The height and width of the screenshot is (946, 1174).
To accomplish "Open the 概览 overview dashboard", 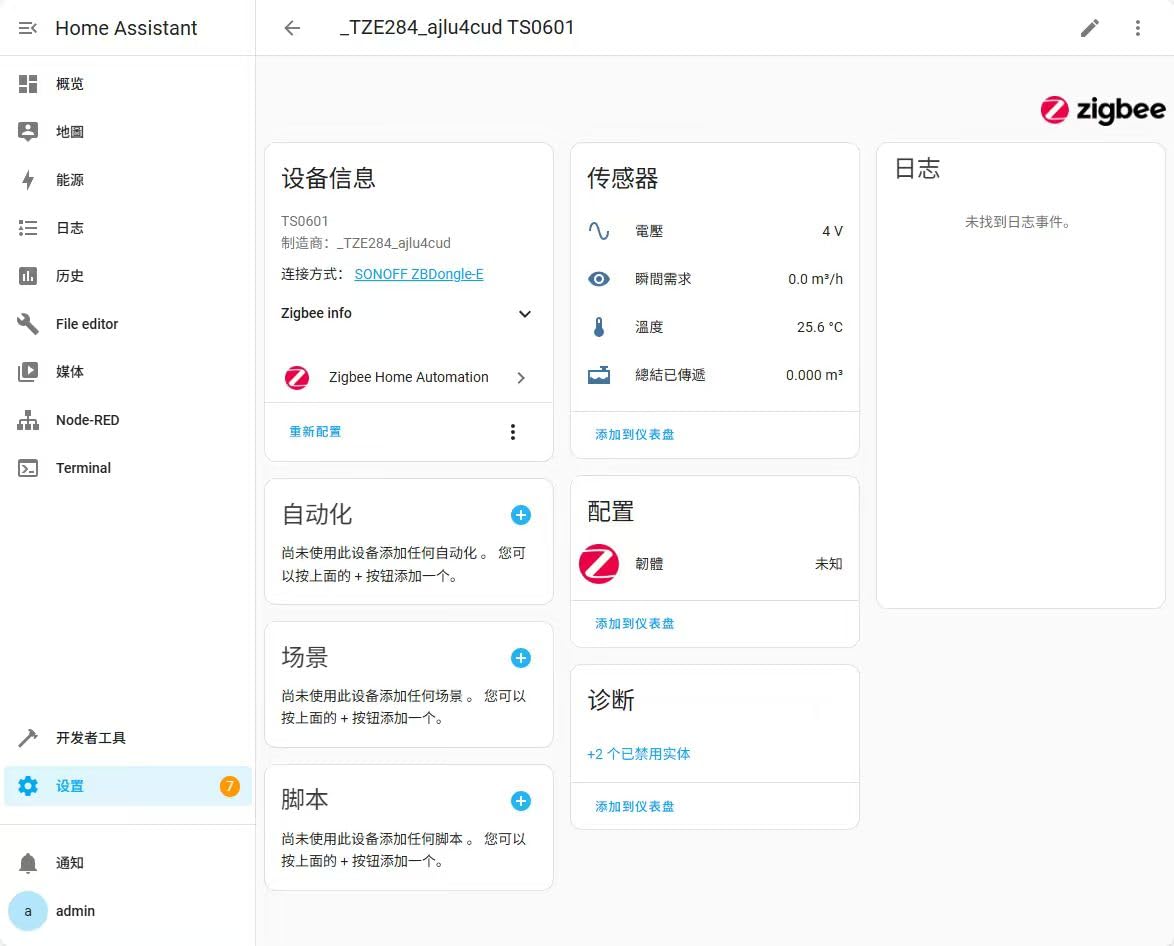I will pos(127,84).
